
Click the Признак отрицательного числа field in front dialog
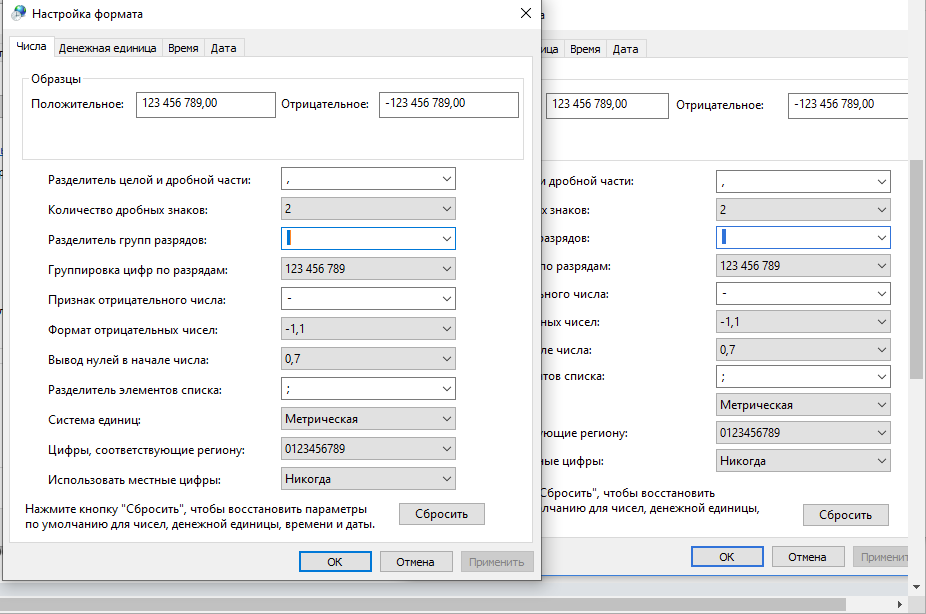[x=360, y=299]
